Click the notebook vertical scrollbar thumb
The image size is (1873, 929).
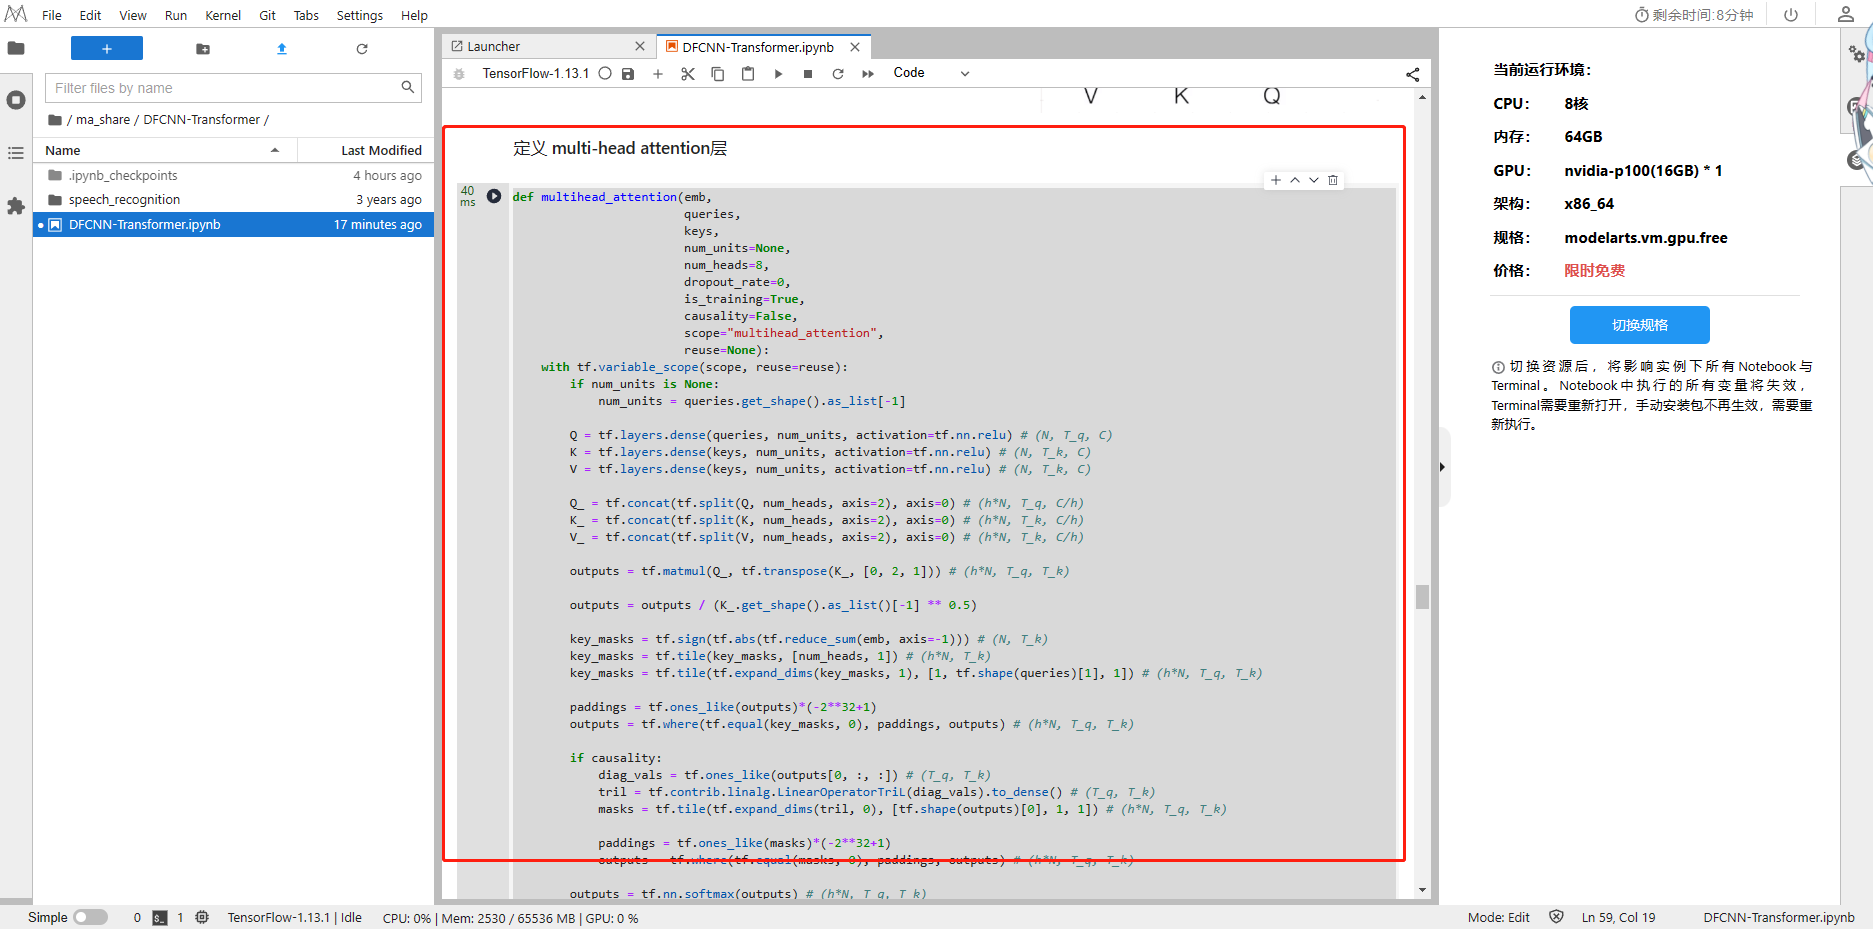pyautogui.click(x=1422, y=597)
